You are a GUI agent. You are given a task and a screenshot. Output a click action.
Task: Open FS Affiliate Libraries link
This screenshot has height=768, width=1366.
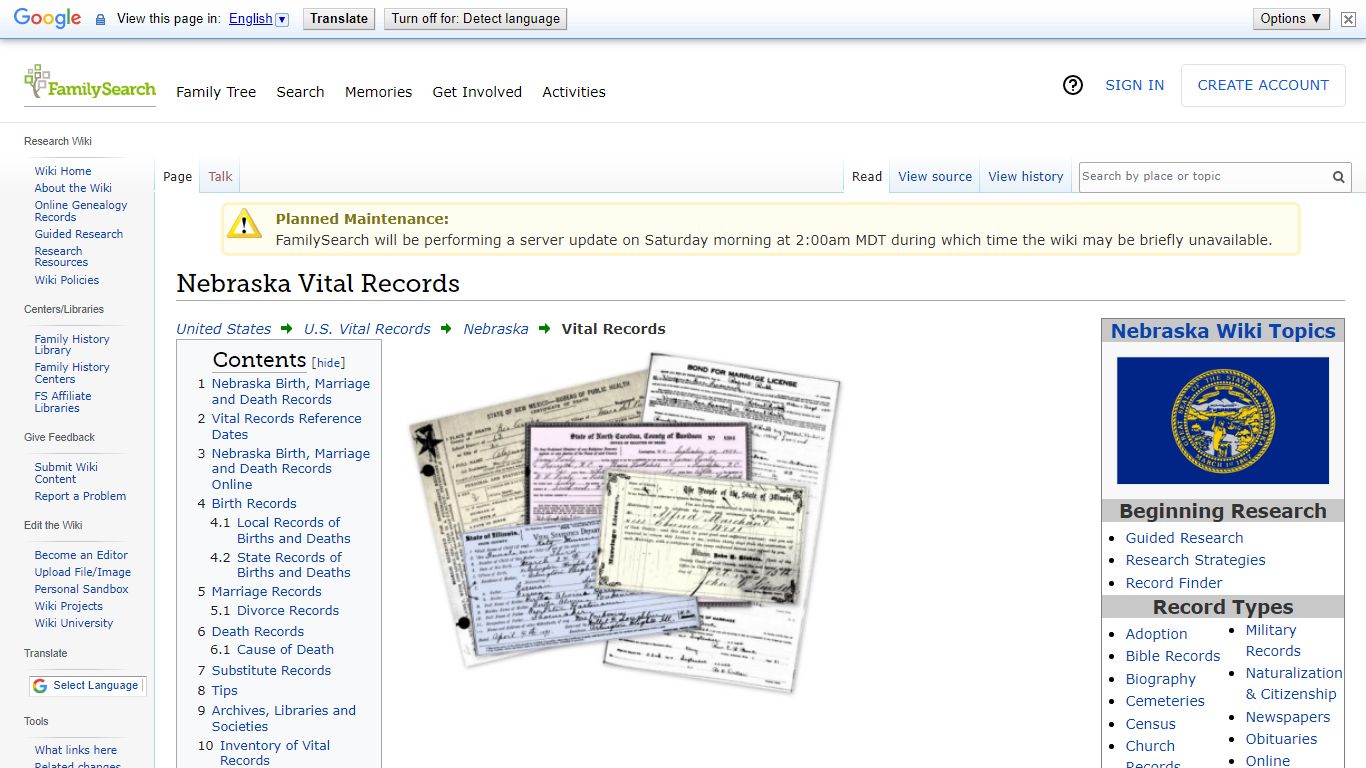(63, 402)
